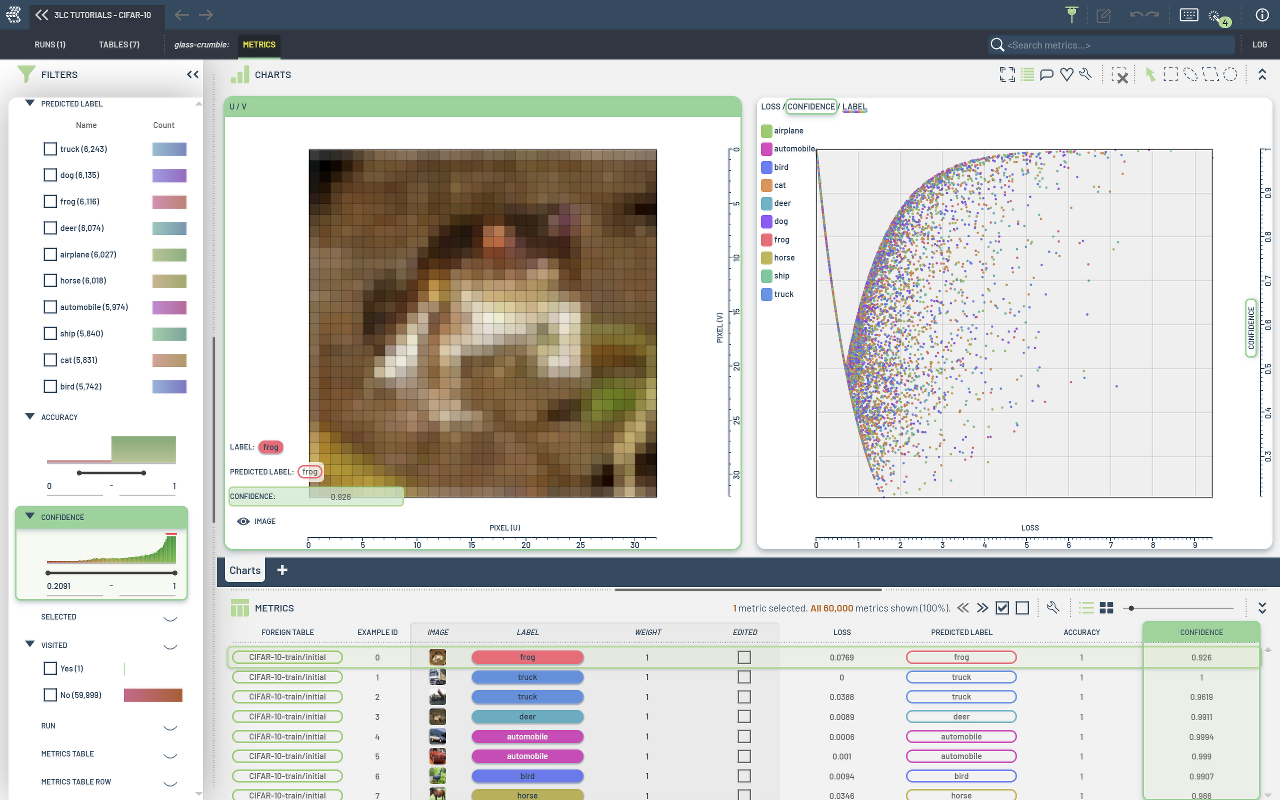Open the Log panel
1280x800 pixels.
coord(1259,45)
